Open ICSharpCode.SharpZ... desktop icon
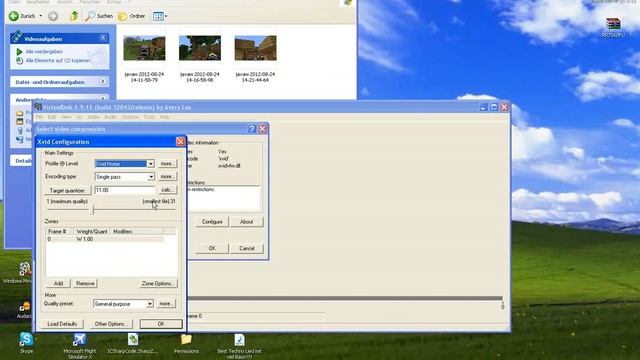The width and height of the screenshot is (640, 360). [133, 339]
